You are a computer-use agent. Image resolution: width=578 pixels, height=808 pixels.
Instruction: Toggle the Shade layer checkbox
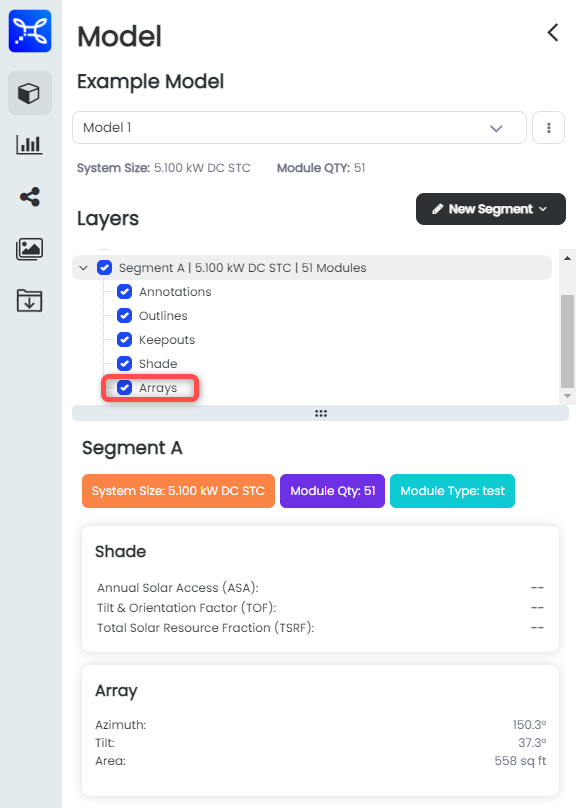click(x=124, y=364)
